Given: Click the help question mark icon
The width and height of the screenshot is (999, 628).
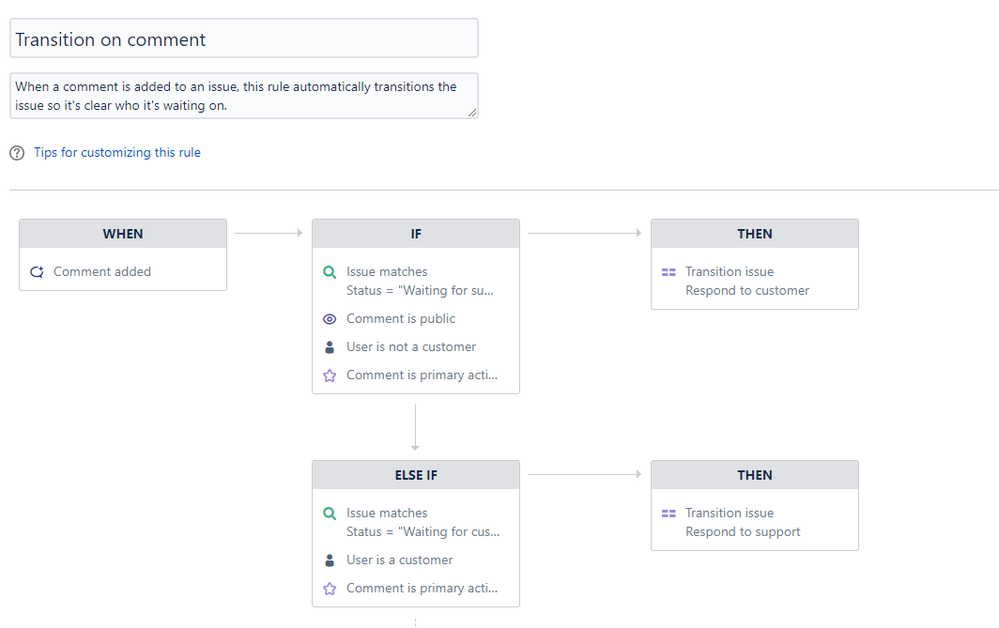Looking at the screenshot, I should [17, 153].
